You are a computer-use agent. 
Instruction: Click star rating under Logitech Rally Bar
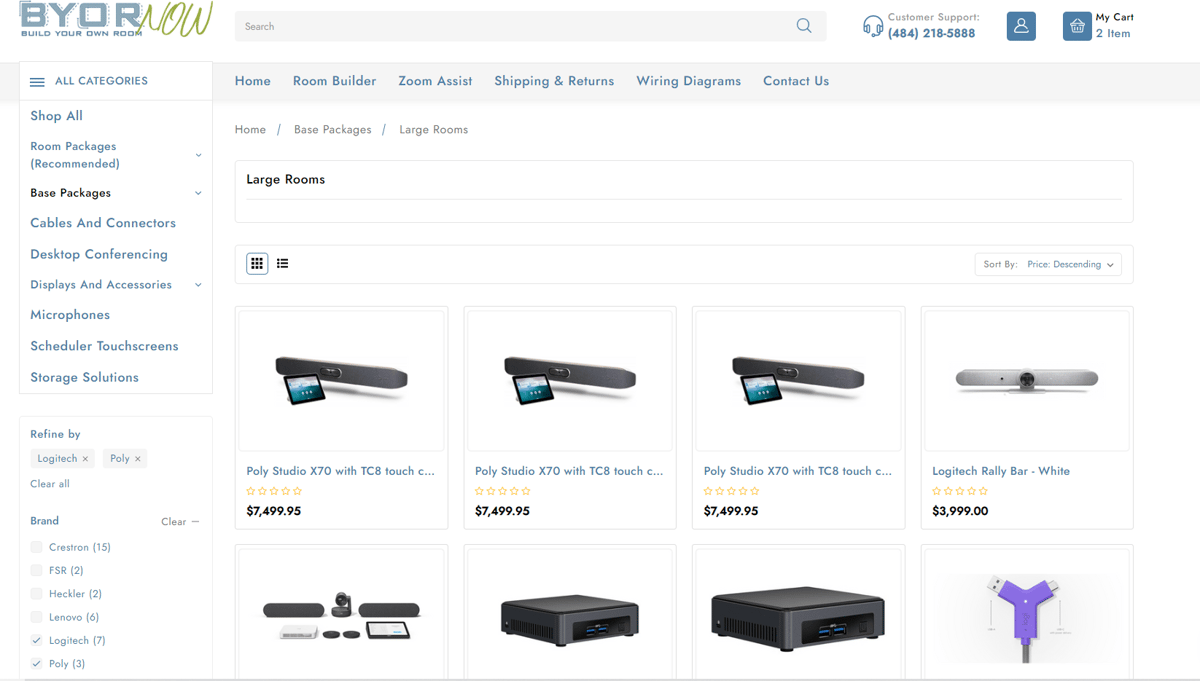pyautogui.click(x=960, y=491)
